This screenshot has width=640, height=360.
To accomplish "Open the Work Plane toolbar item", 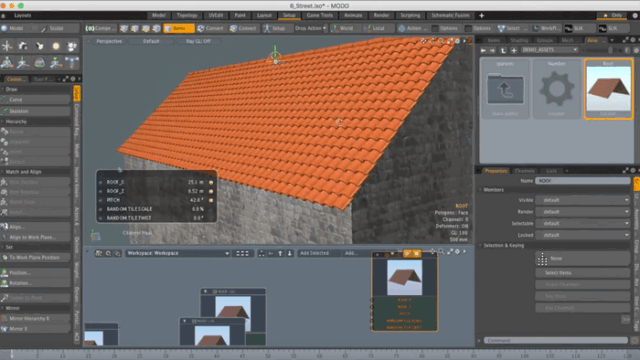I will pos(546,28).
